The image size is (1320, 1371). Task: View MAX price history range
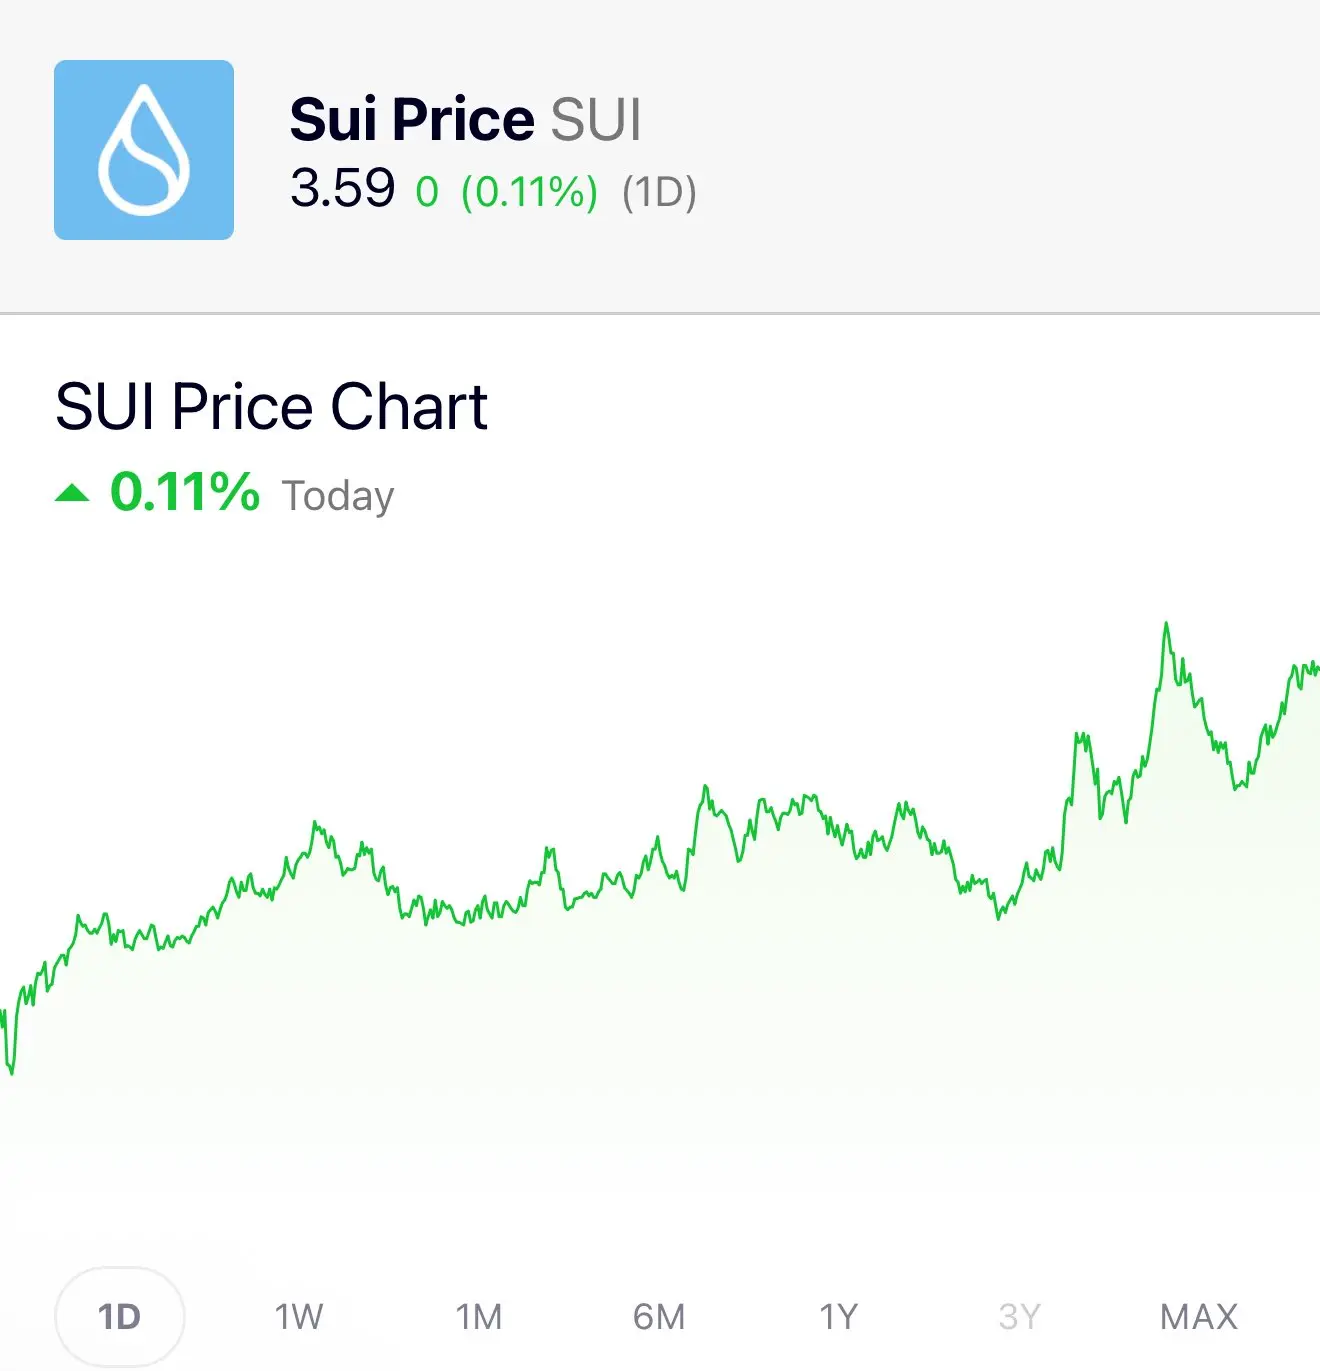1199,1316
